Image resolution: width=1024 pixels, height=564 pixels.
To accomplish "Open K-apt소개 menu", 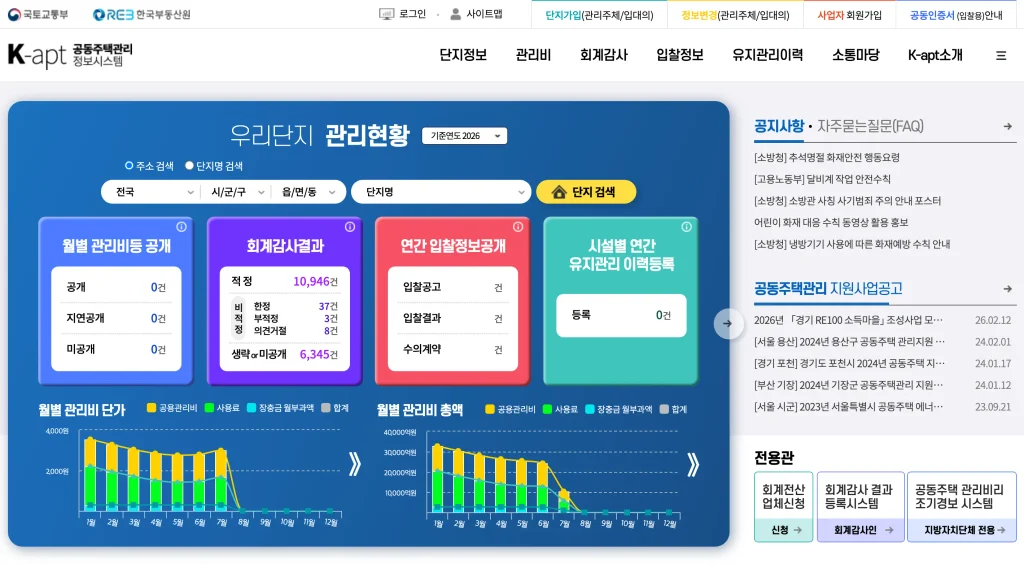I will coord(935,55).
